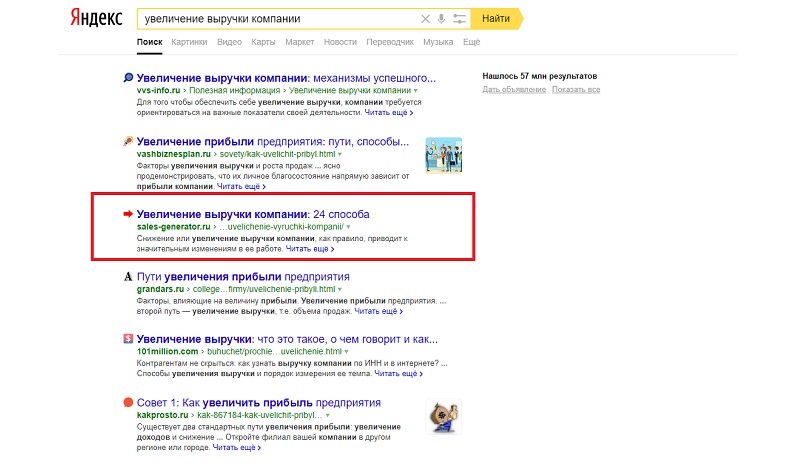Expand dropdown arrow next to 101million.com URL
Viewport: 794px width, 467px height.
(346, 352)
